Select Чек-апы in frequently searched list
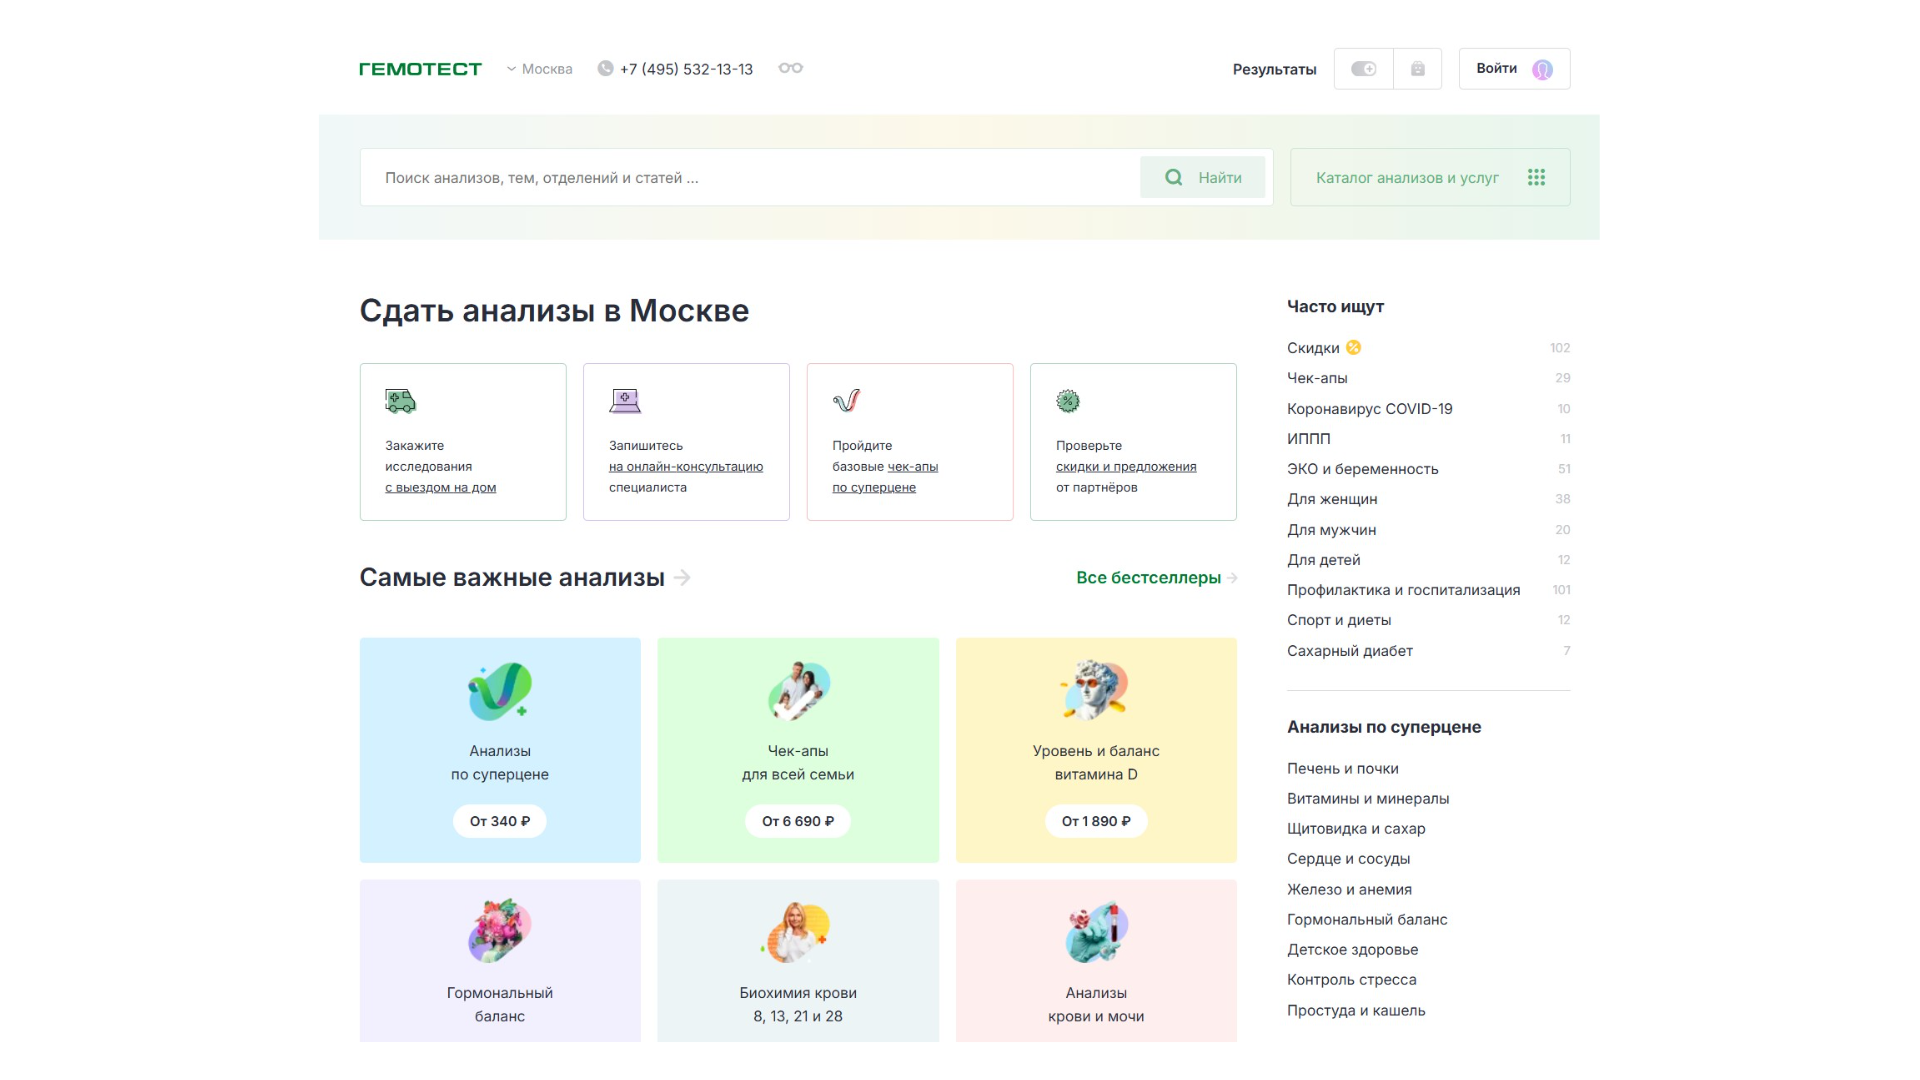The width and height of the screenshot is (1920, 1080). (1317, 378)
